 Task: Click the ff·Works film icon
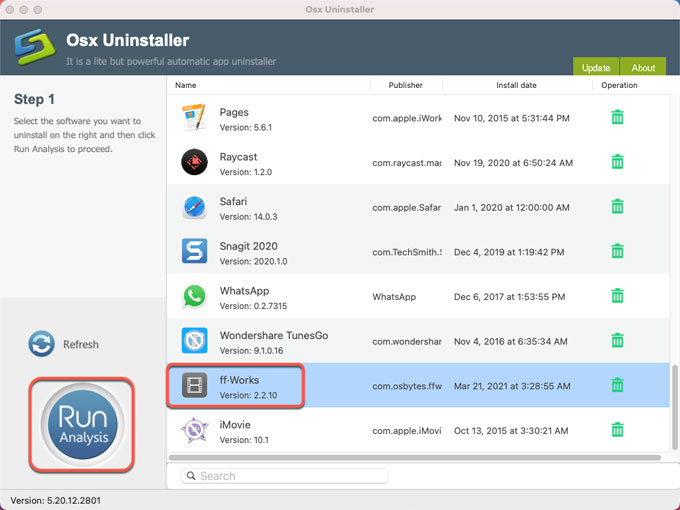click(194, 385)
